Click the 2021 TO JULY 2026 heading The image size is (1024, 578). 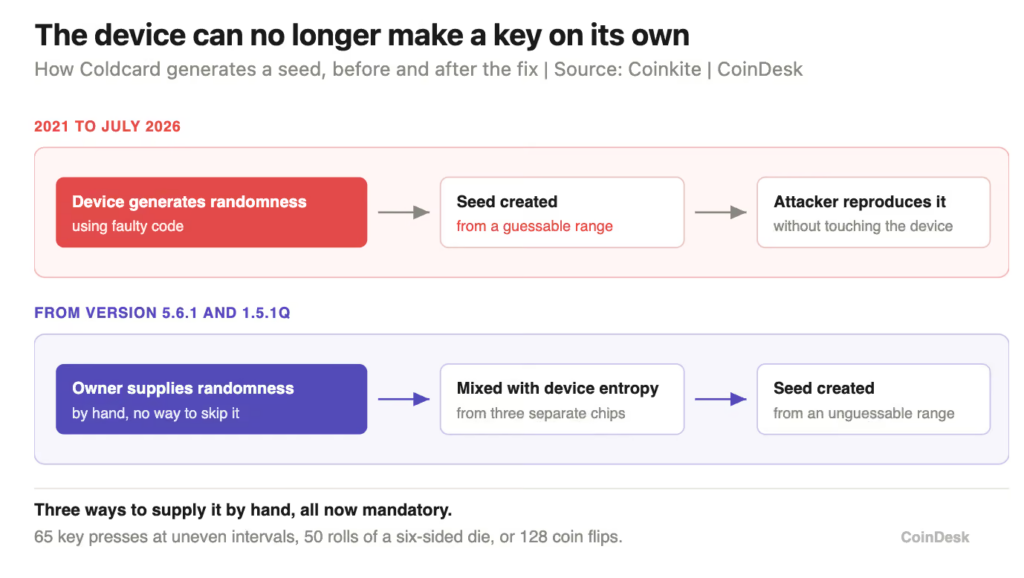(x=107, y=127)
